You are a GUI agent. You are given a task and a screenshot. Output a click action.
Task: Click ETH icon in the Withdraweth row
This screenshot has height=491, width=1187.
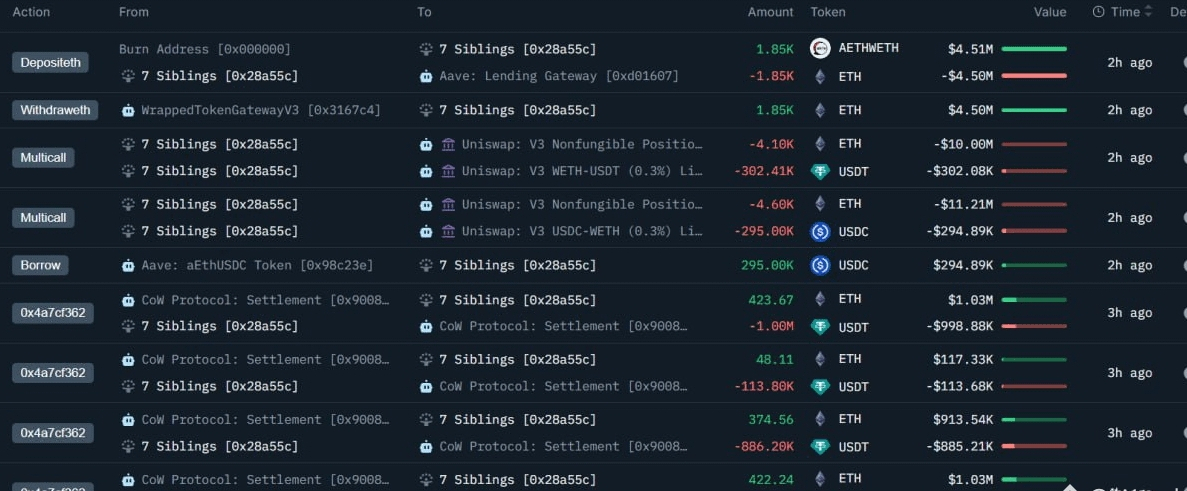[820, 110]
